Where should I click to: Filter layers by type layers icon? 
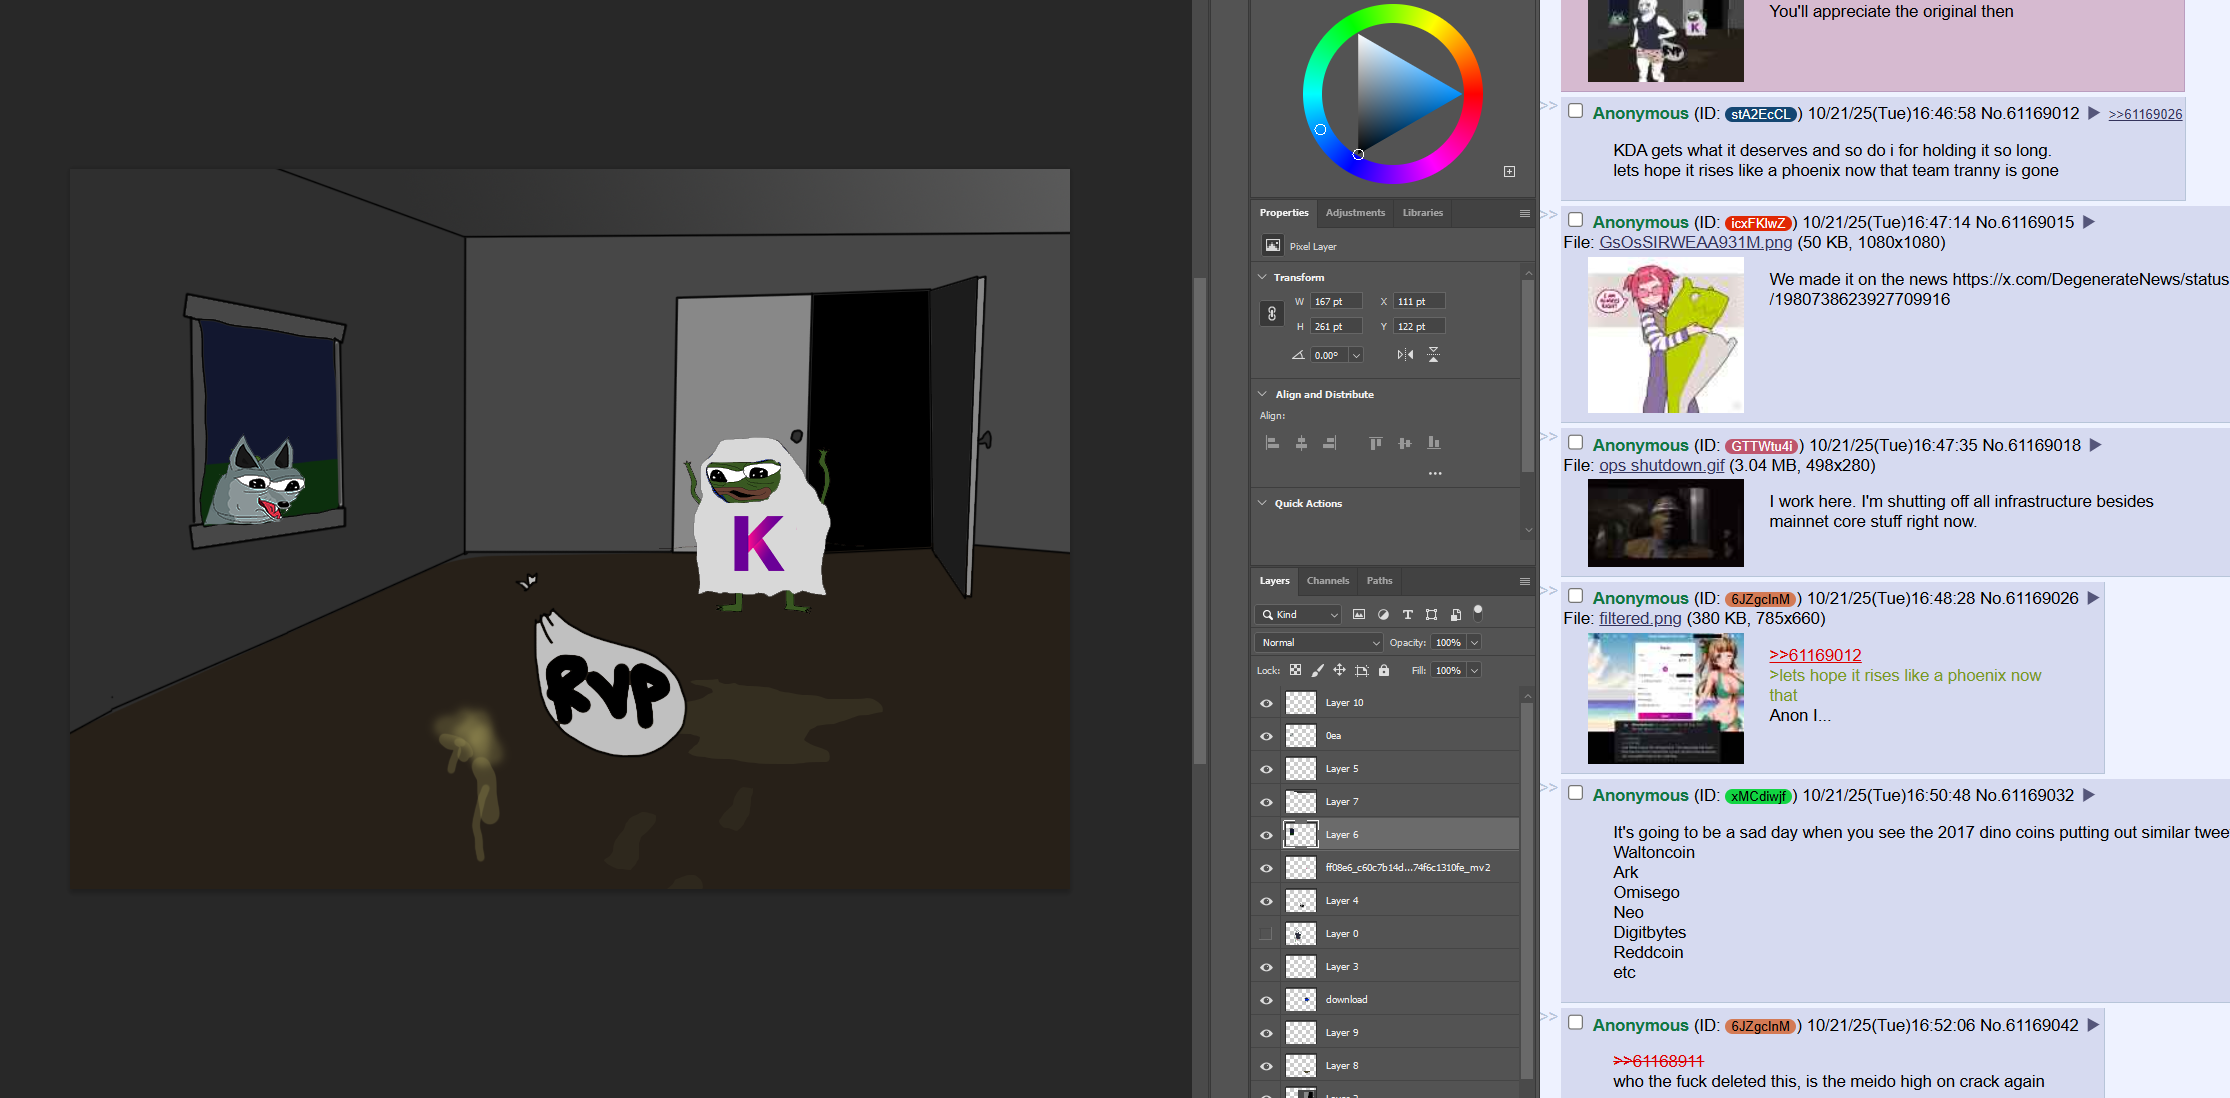[x=1407, y=614]
